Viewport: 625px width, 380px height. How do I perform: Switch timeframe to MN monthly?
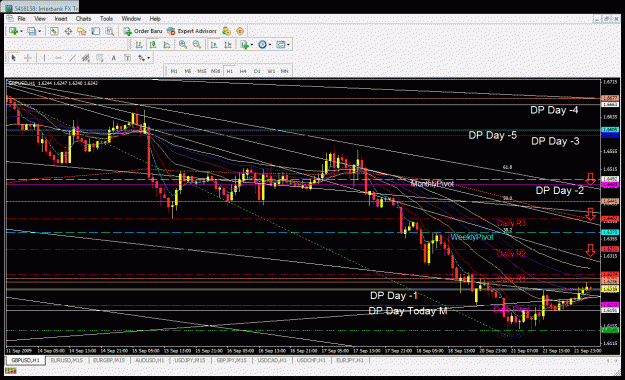[285, 71]
